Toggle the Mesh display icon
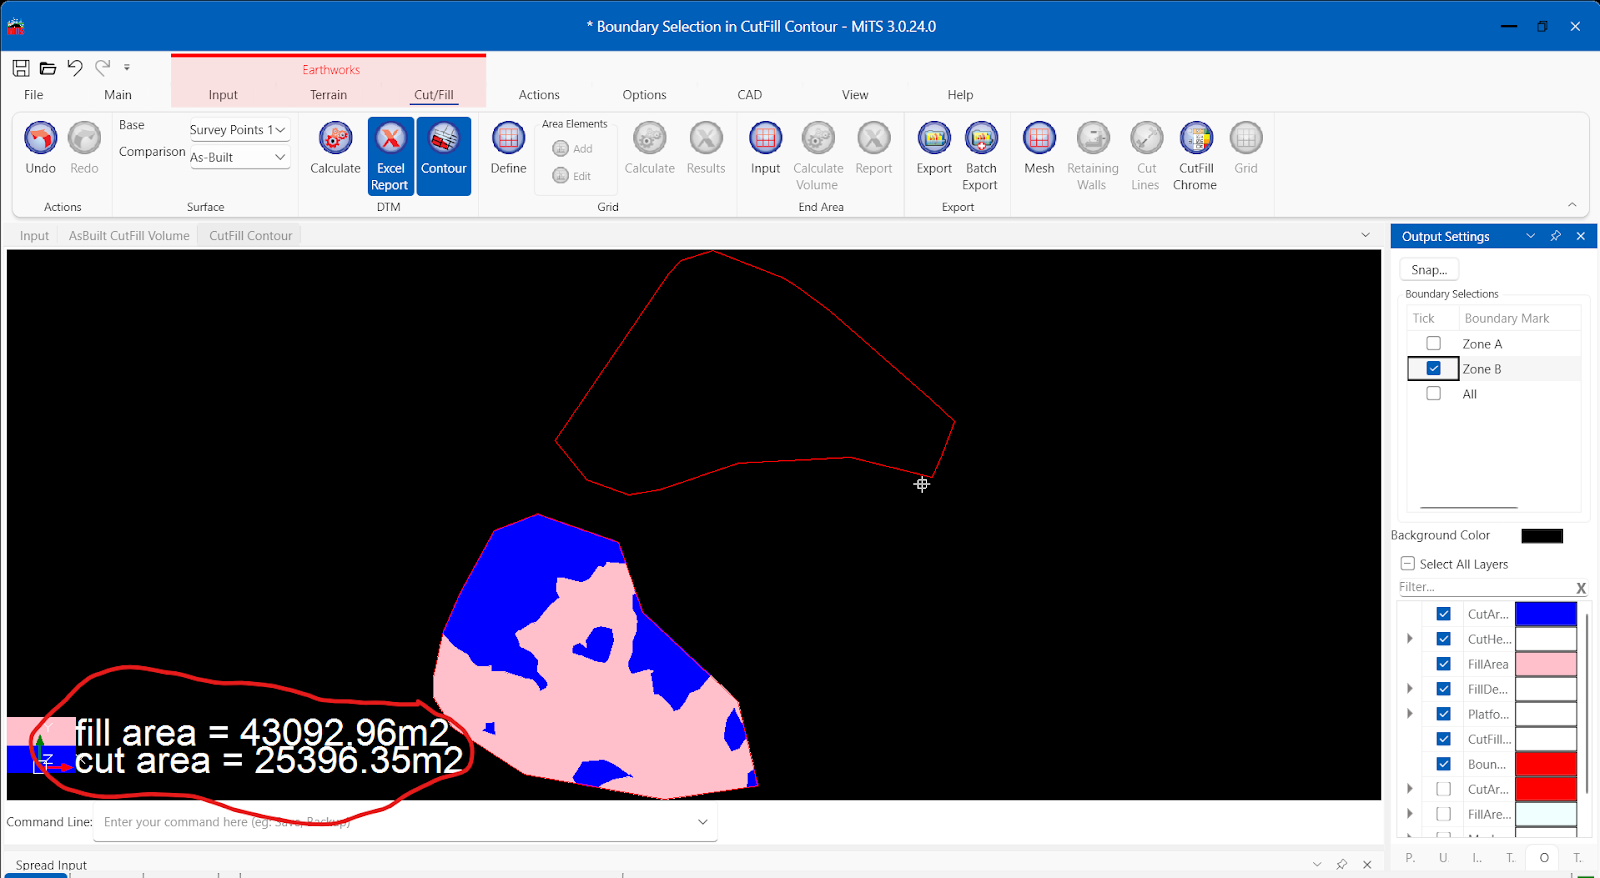 tap(1039, 138)
